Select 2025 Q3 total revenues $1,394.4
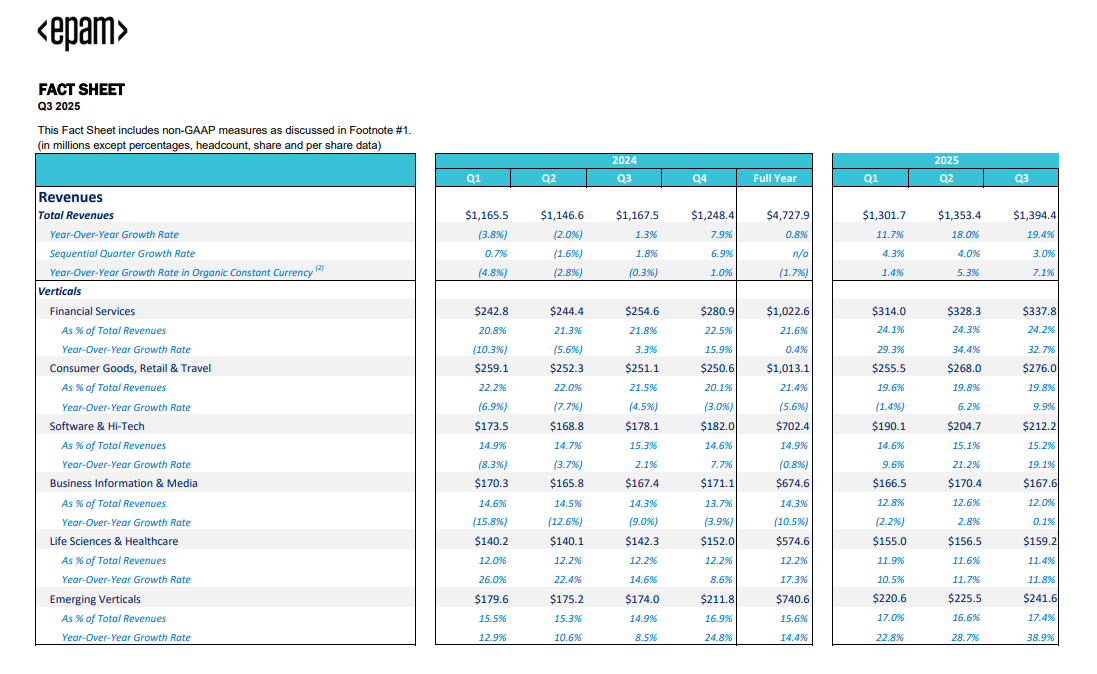1097x674 pixels. point(1035,216)
